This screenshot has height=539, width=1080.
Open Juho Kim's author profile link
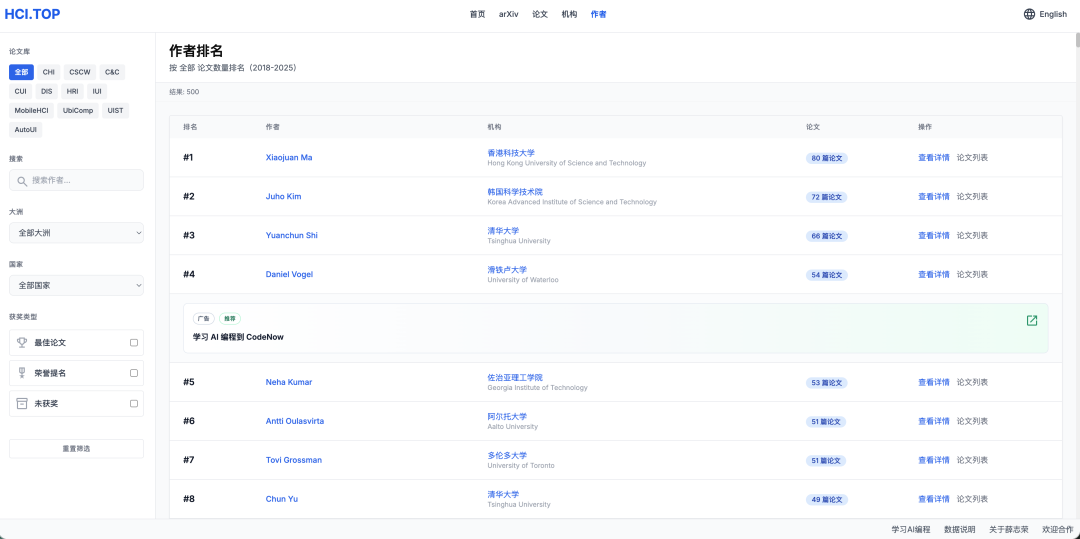click(283, 197)
